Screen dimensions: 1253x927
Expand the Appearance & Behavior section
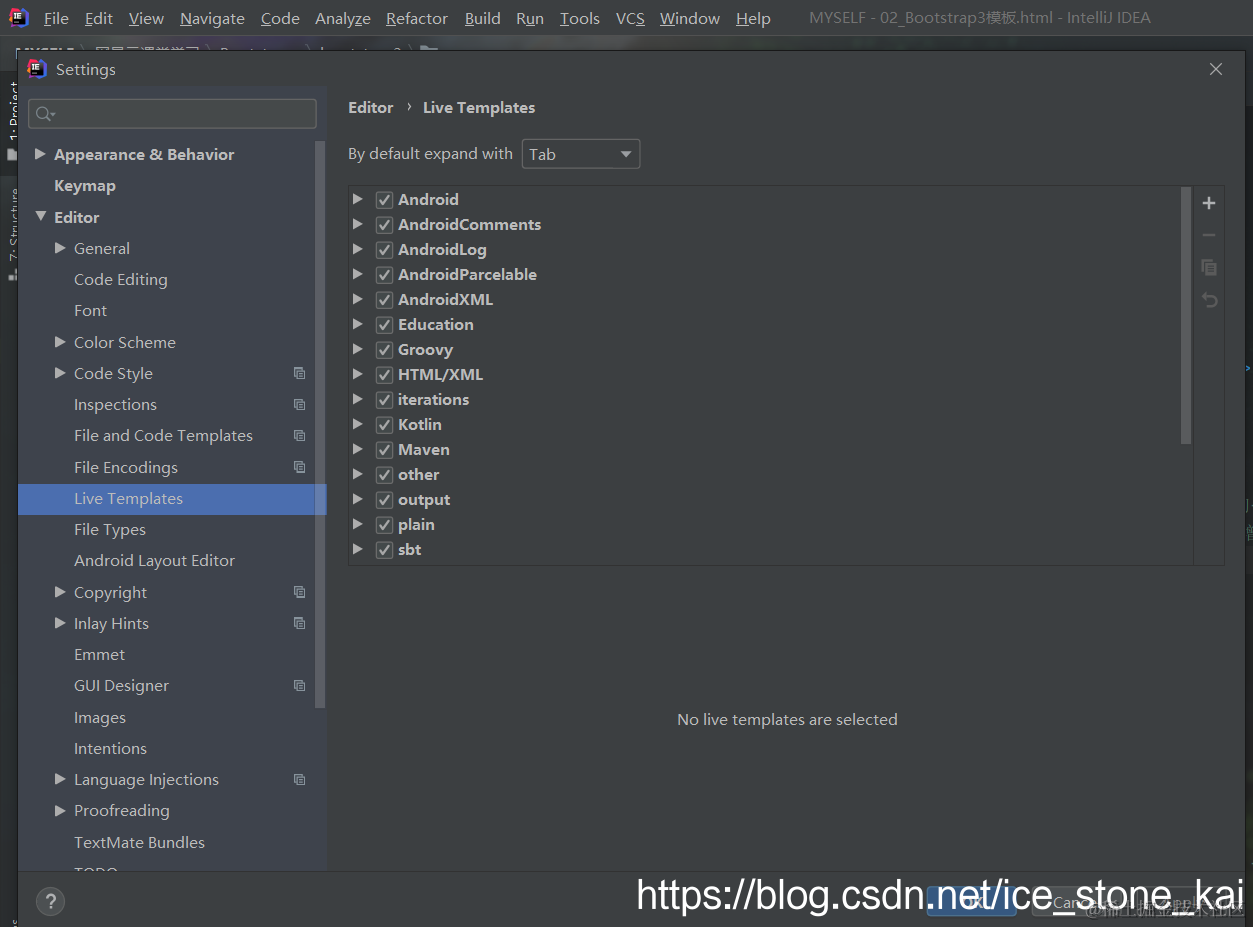tap(40, 154)
